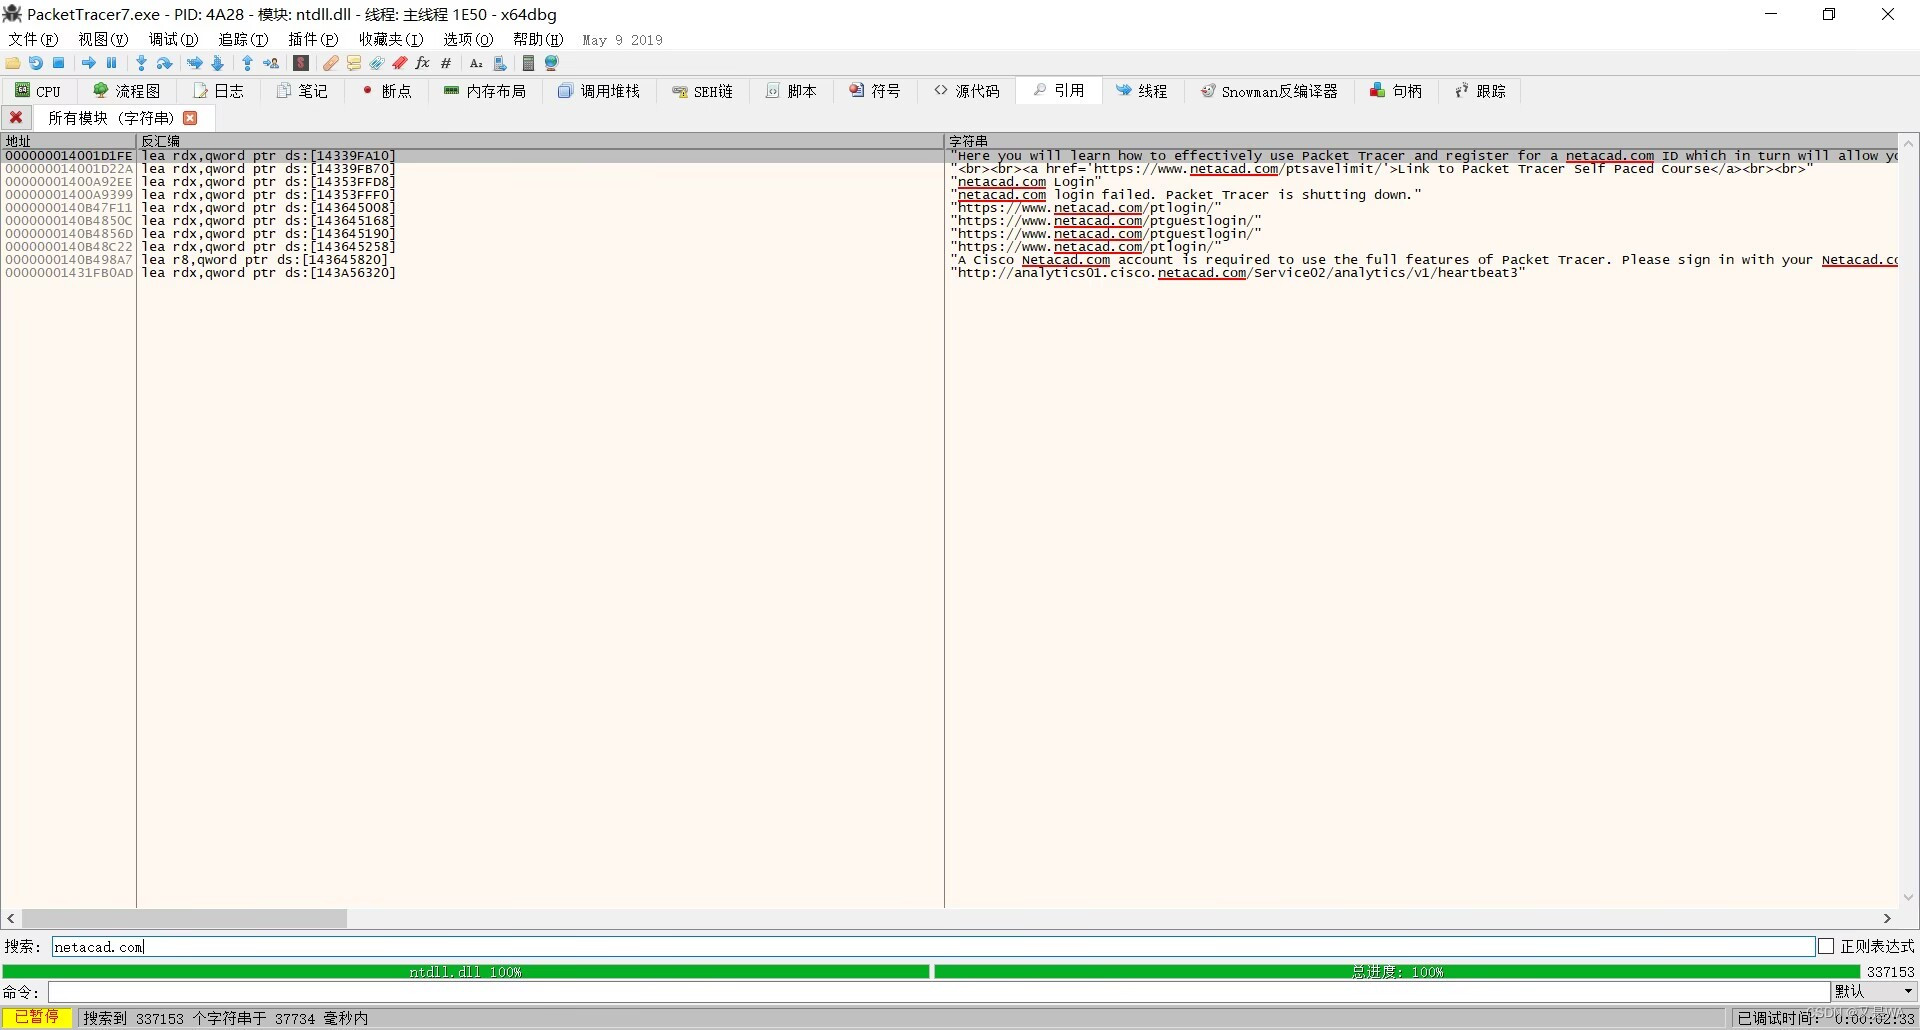Image resolution: width=1920 pixels, height=1030 pixels.
Task: Click the Functions fx icon
Action: point(422,63)
